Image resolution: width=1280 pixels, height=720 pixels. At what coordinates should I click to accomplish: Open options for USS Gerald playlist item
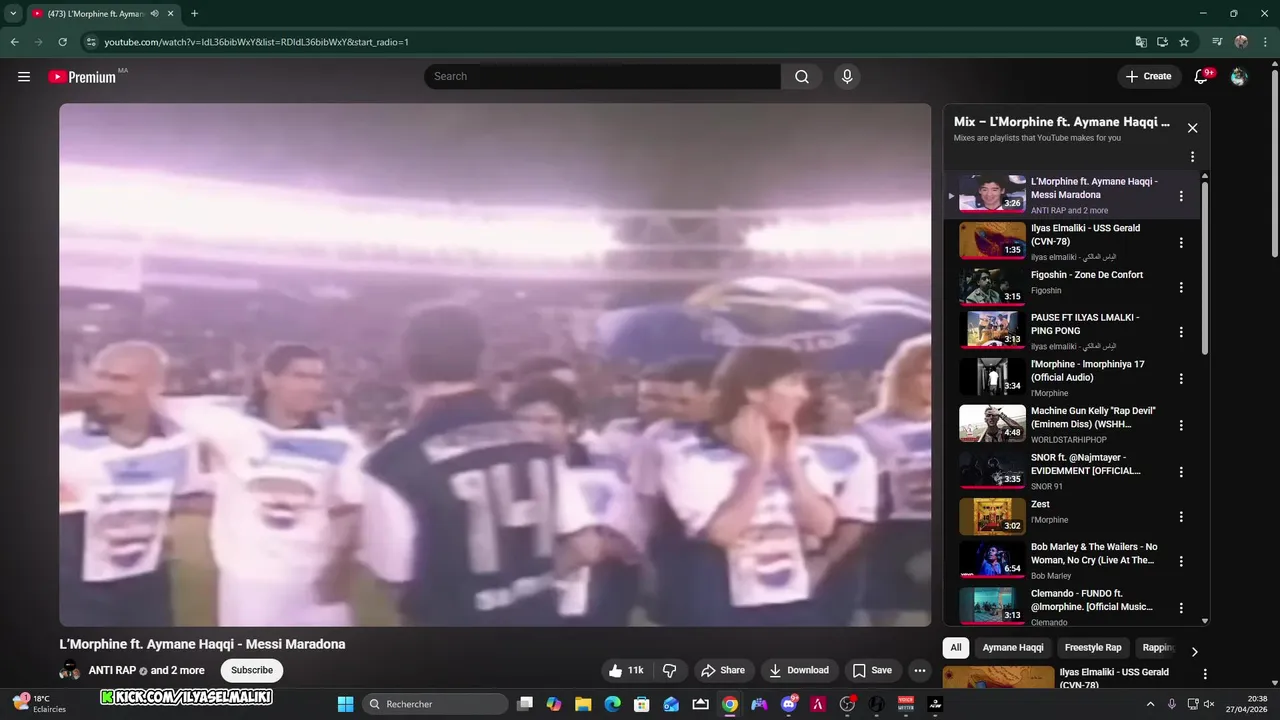(1181, 242)
